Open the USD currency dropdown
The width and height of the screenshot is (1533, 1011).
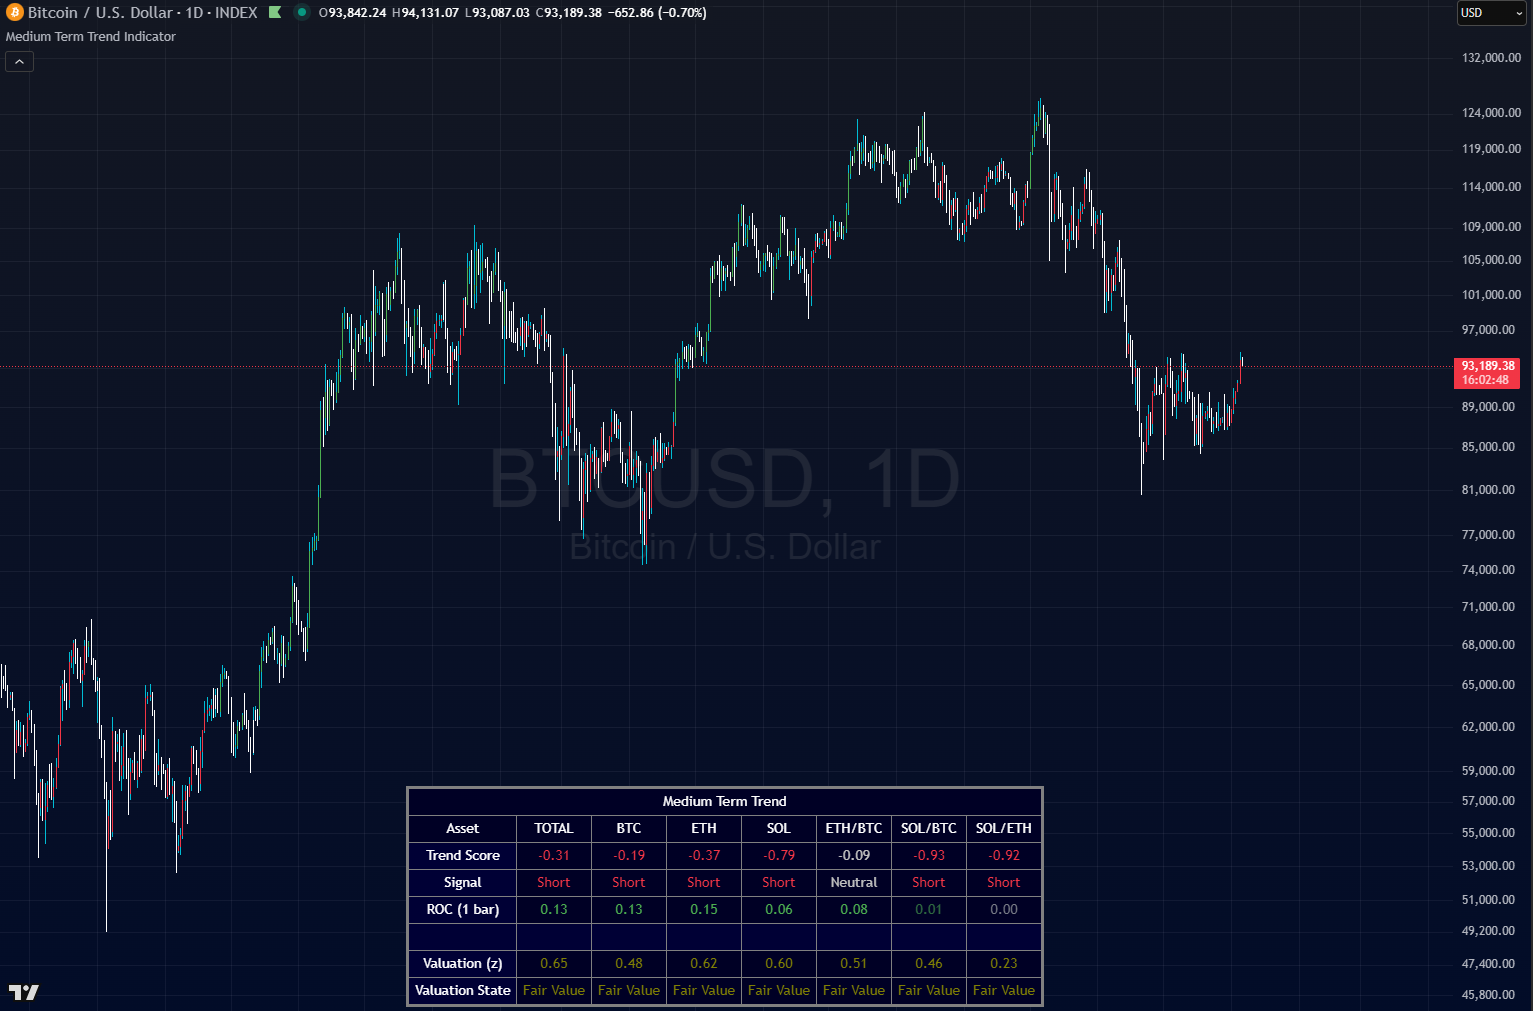[x=1489, y=13]
